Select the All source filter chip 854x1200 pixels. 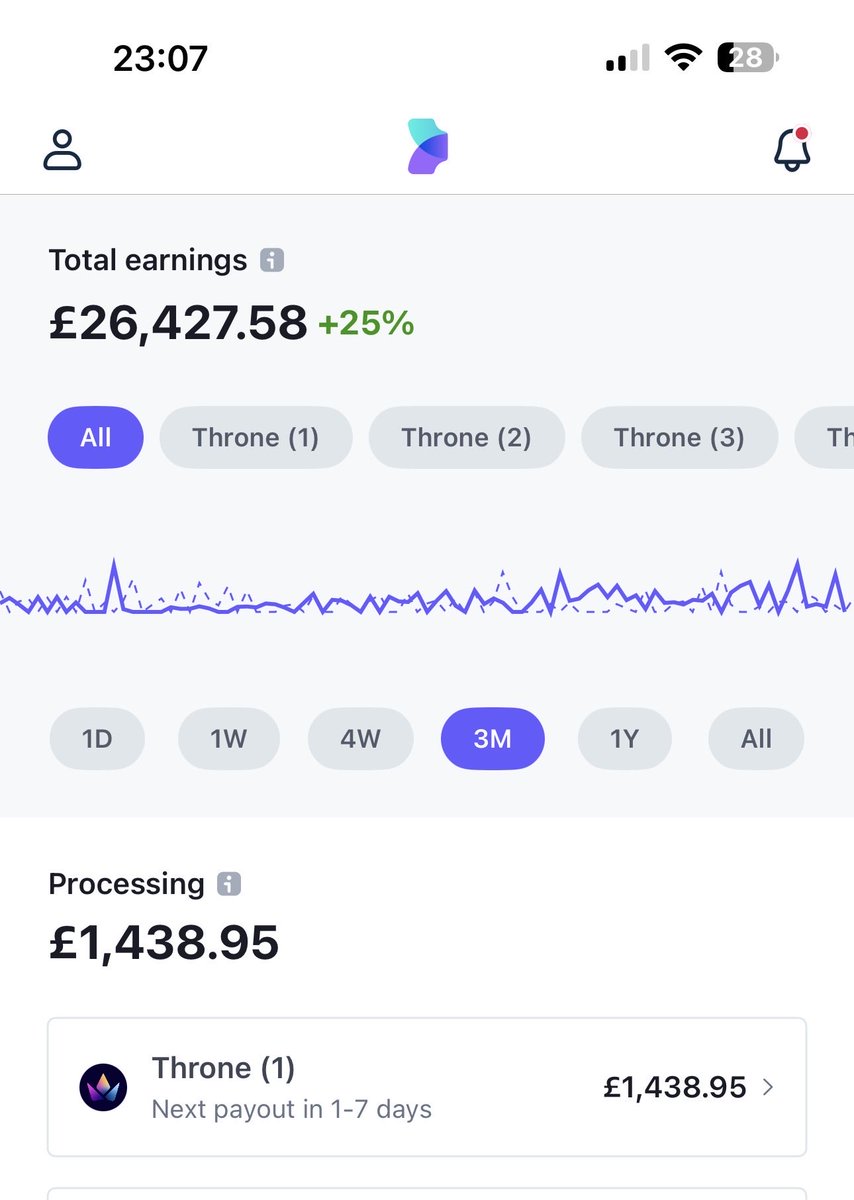click(96, 438)
